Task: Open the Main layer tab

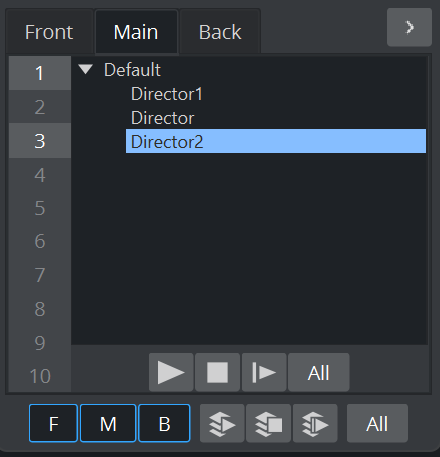Action: pyautogui.click(x=136, y=32)
